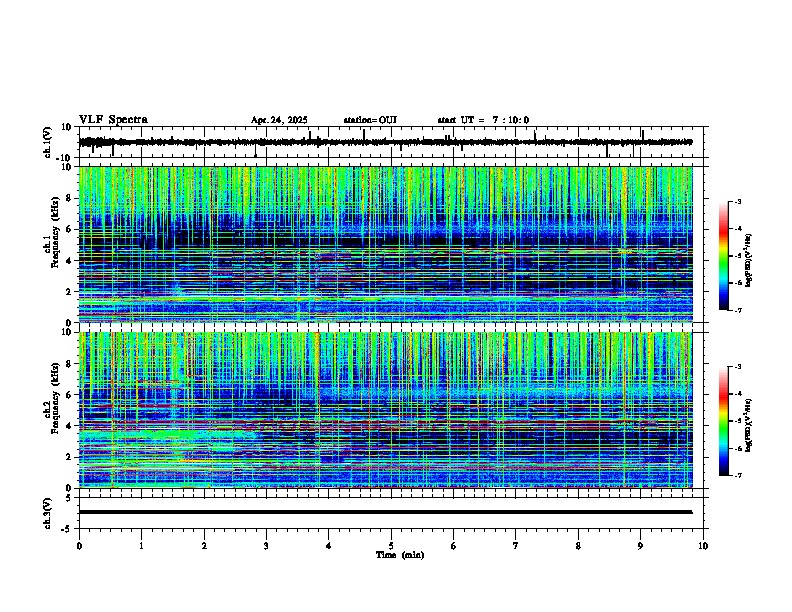Click the time-axis tick label "10"
This screenshot has width=792, height=612.
tap(703, 546)
